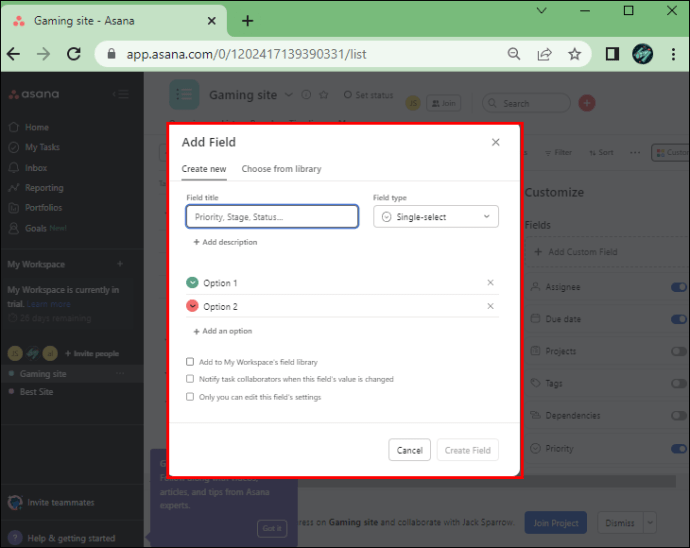Click Learn more trial link

click(x=48, y=304)
